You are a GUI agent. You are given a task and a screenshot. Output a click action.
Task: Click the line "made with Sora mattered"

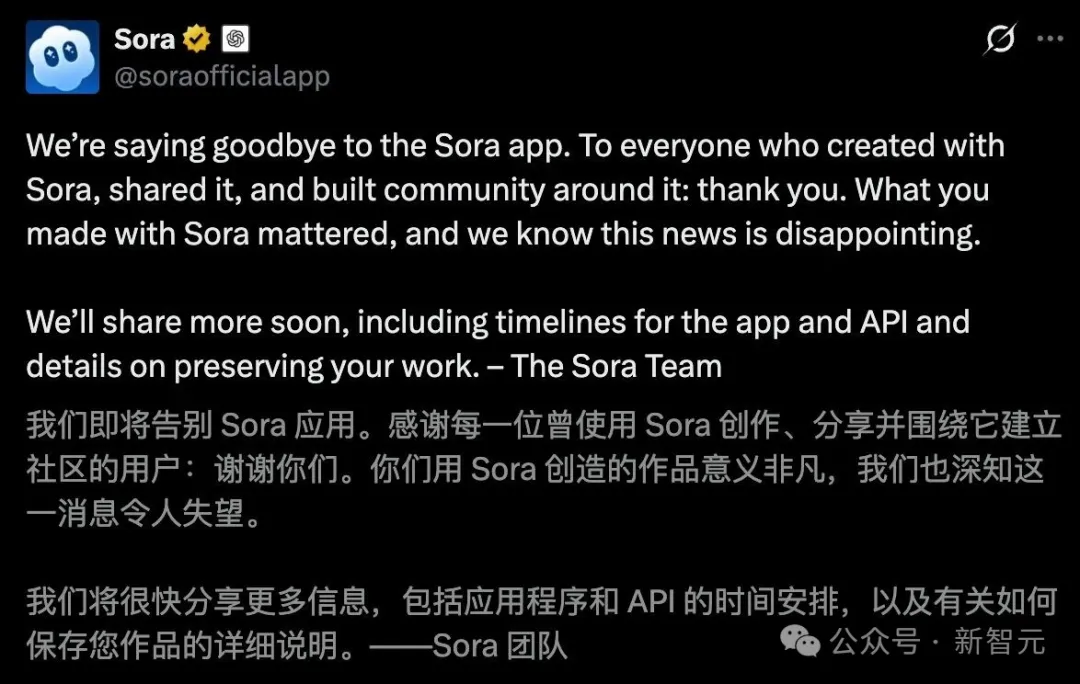pyautogui.click(x=503, y=234)
